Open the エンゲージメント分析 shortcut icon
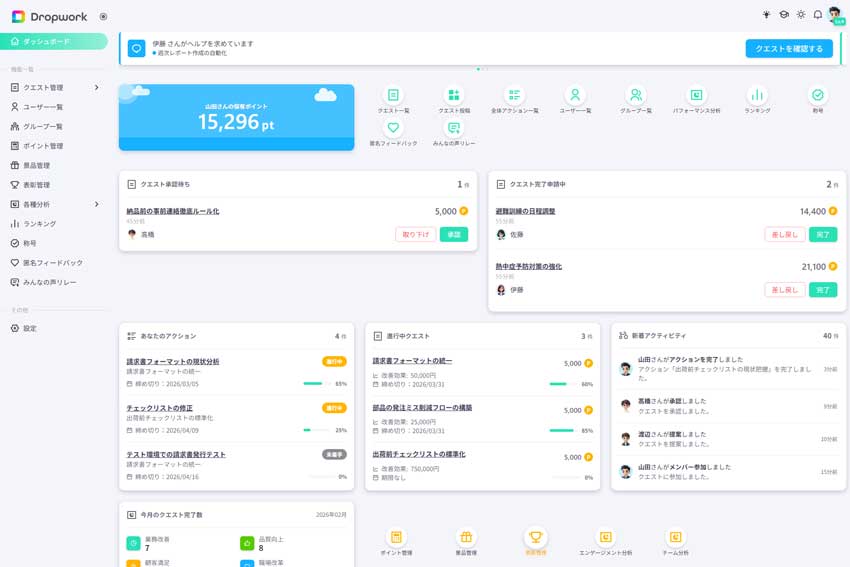 [x=606, y=537]
